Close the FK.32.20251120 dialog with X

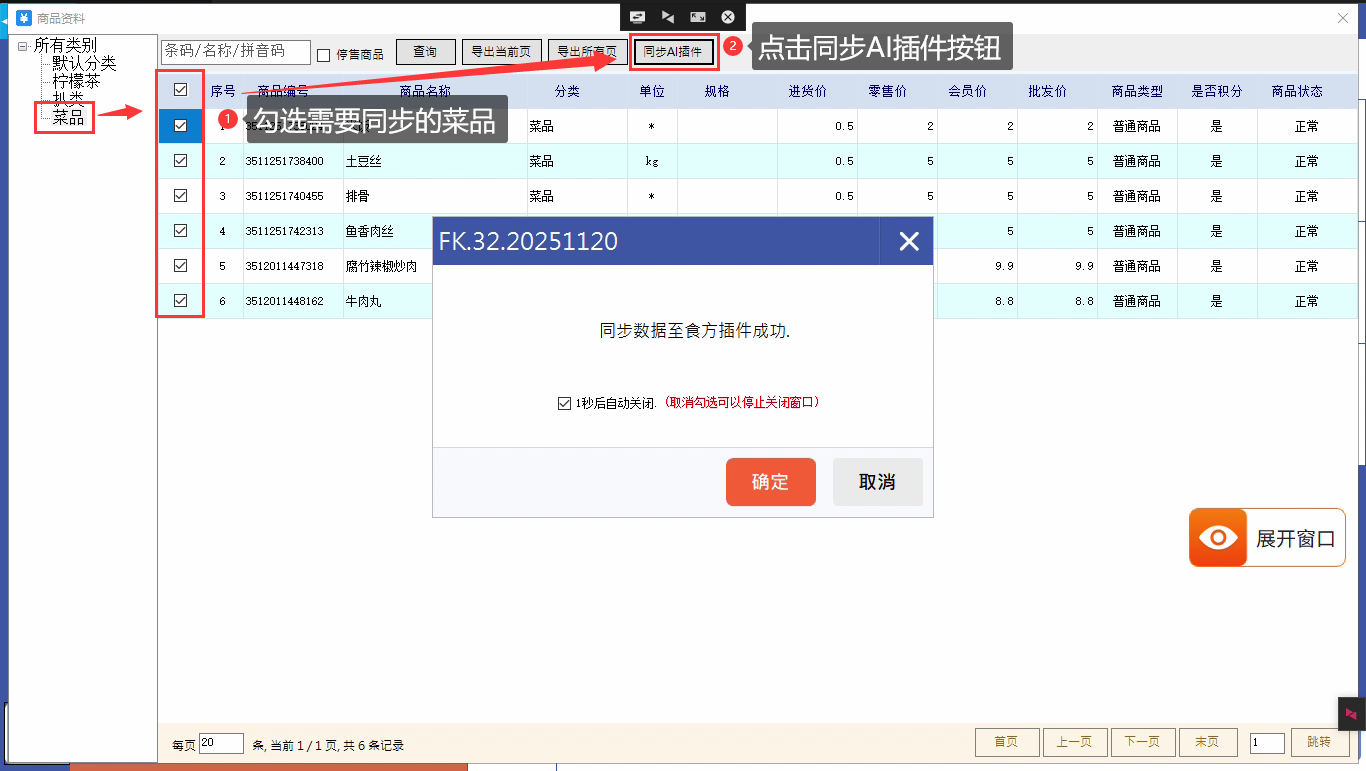(908, 241)
